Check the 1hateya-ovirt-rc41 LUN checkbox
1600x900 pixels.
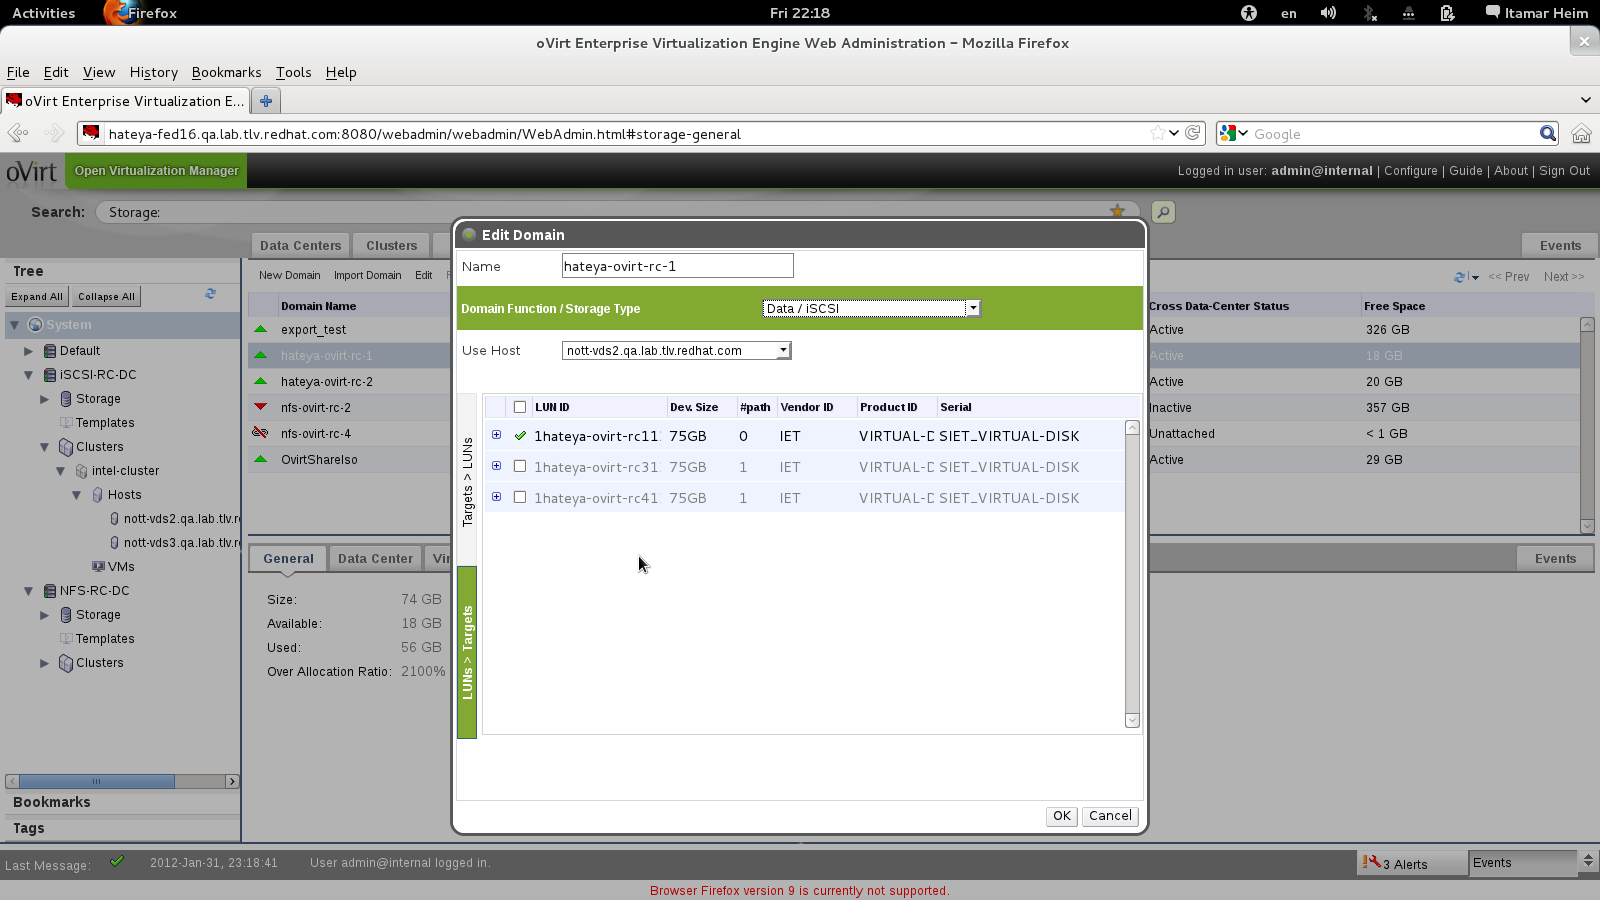(520, 497)
